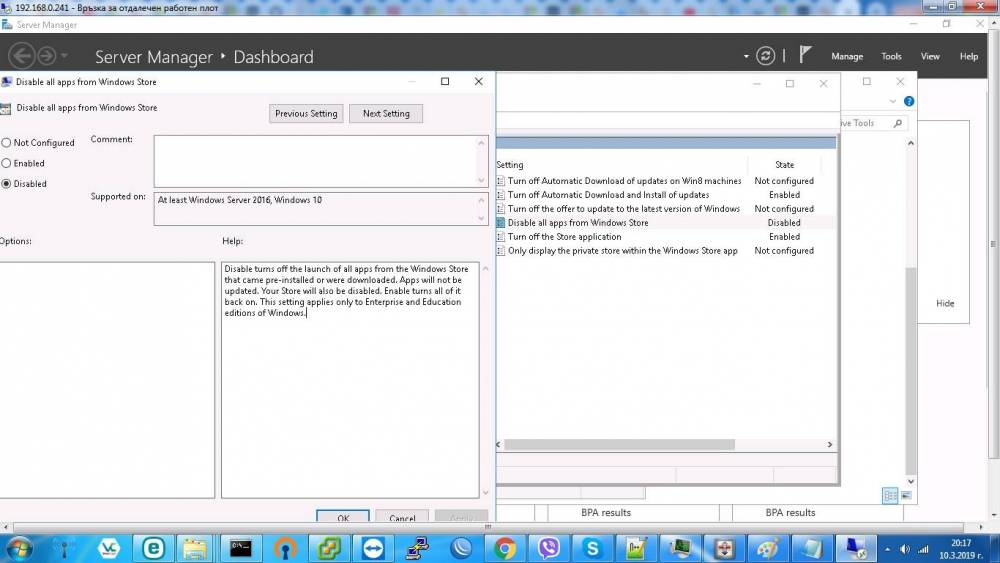1000x563 pixels.
Task: Sort by the State column header
Action: pyautogui.click(x=784, y=165)
